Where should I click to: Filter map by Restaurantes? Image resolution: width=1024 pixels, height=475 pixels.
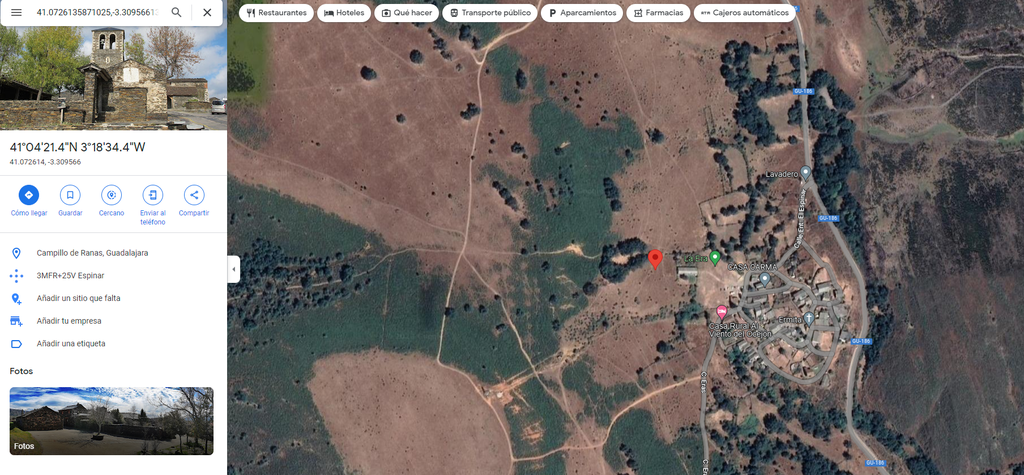click(x=276, y=12)
